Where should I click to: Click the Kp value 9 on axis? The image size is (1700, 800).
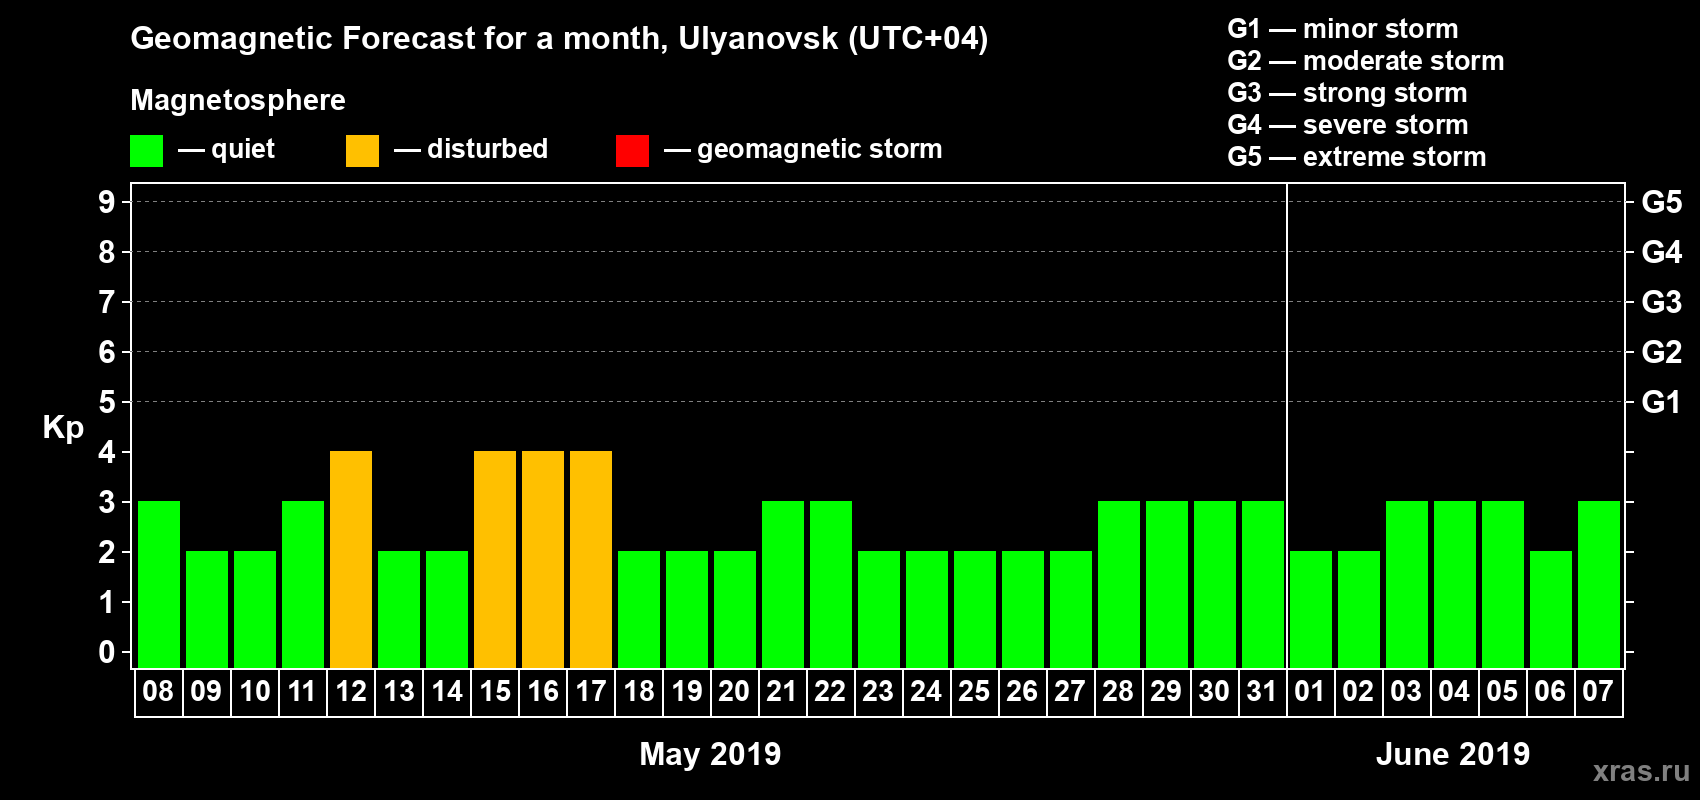pos(107,202)
